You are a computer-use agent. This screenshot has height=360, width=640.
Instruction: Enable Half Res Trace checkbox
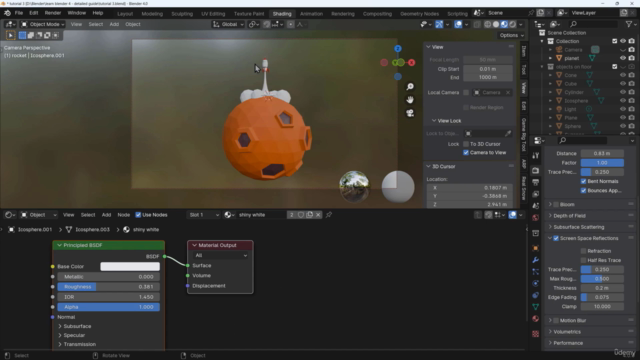coord(583,260)
